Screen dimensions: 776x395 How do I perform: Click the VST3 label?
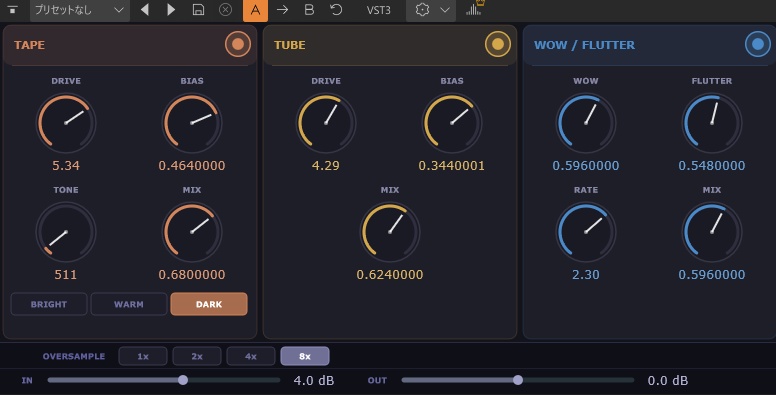coord(379,10)
